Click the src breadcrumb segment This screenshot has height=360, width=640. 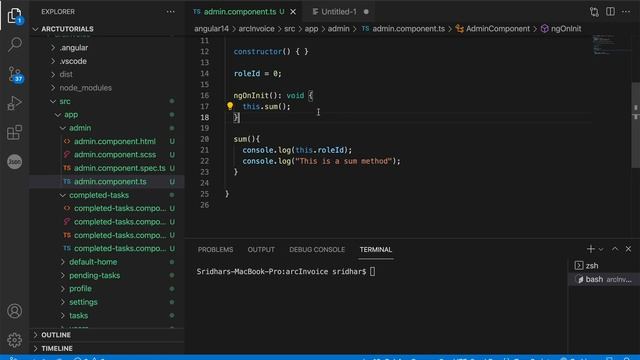pos(290,29)
